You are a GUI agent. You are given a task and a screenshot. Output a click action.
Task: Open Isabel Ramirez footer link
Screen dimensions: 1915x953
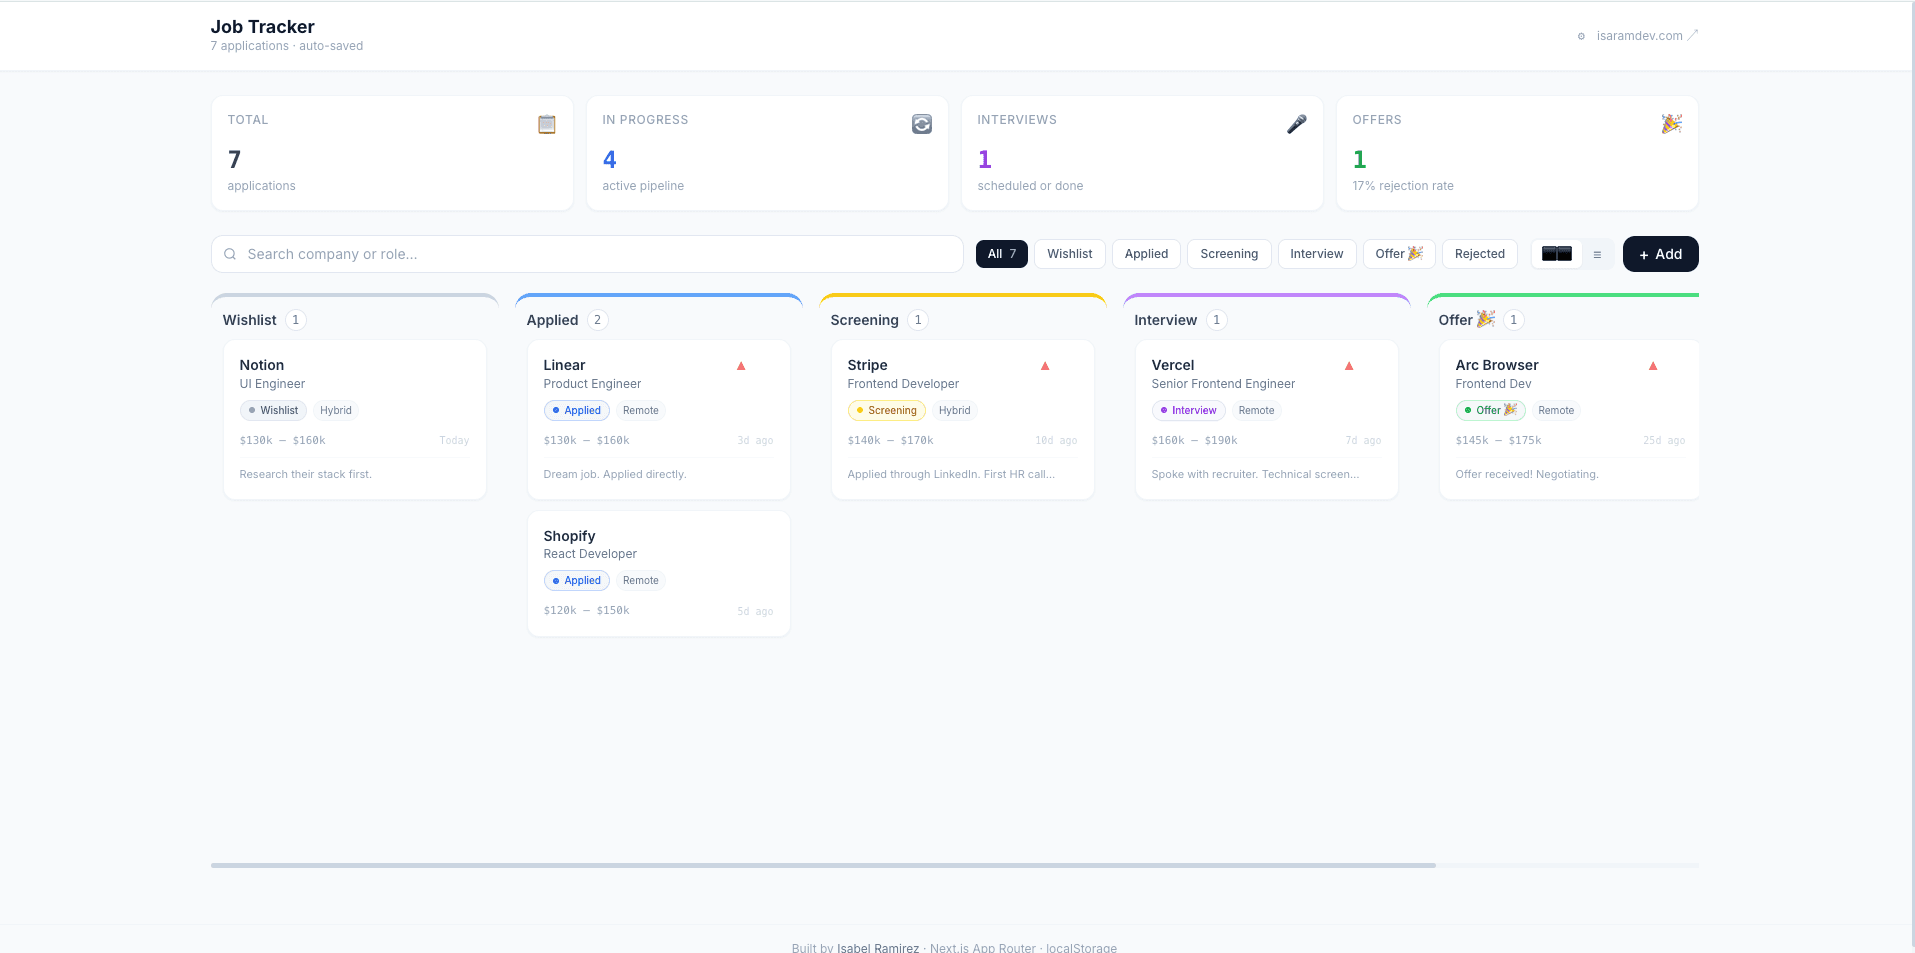[x=877, y=947]
